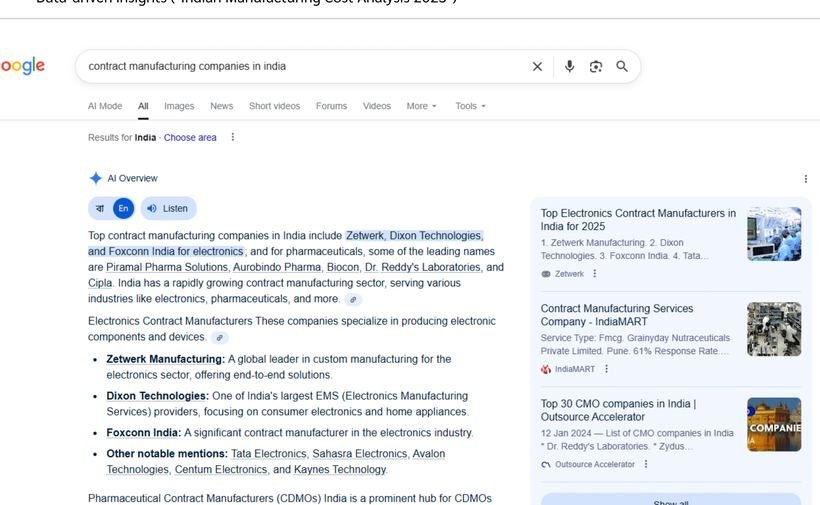Open Zetwerk result thumbnail image
The image size is (820, 505).
tap(774, 234)
